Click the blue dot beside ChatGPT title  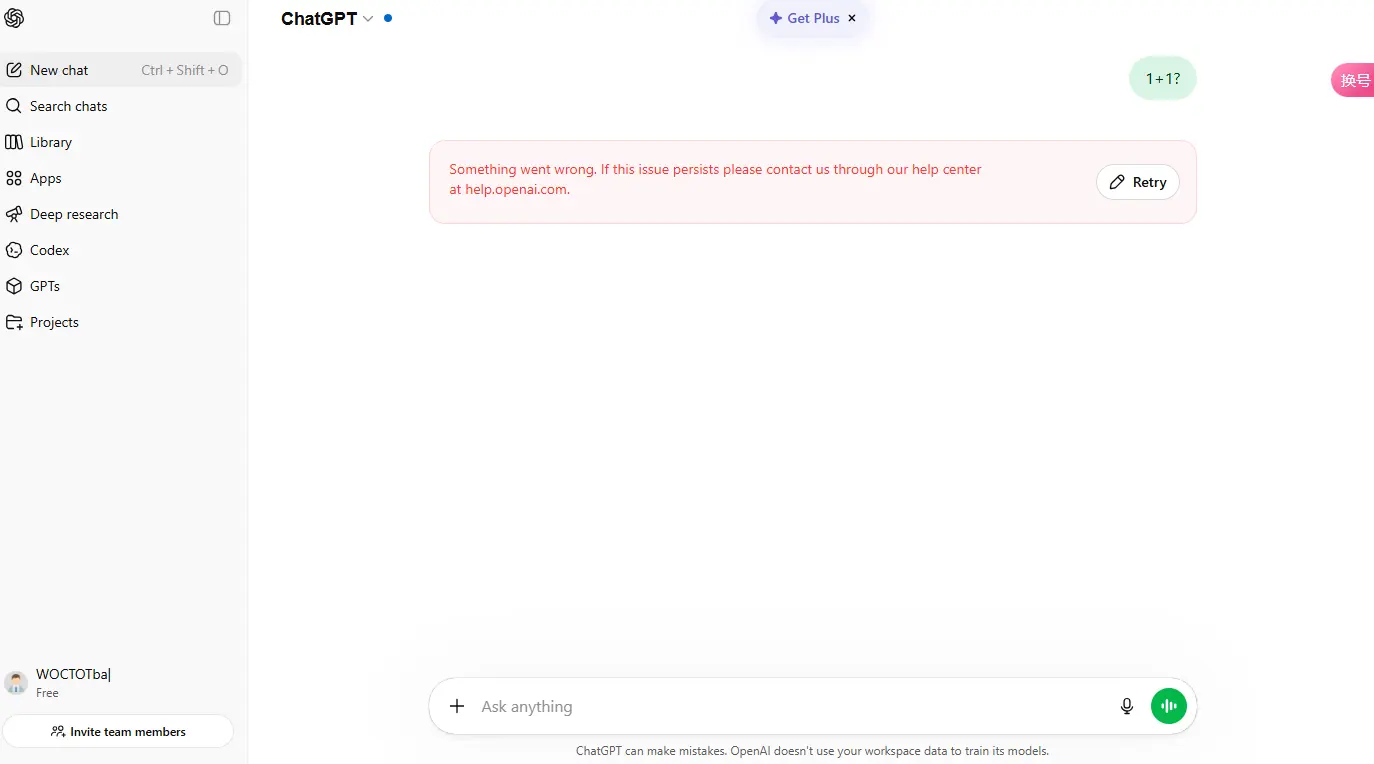388,18
